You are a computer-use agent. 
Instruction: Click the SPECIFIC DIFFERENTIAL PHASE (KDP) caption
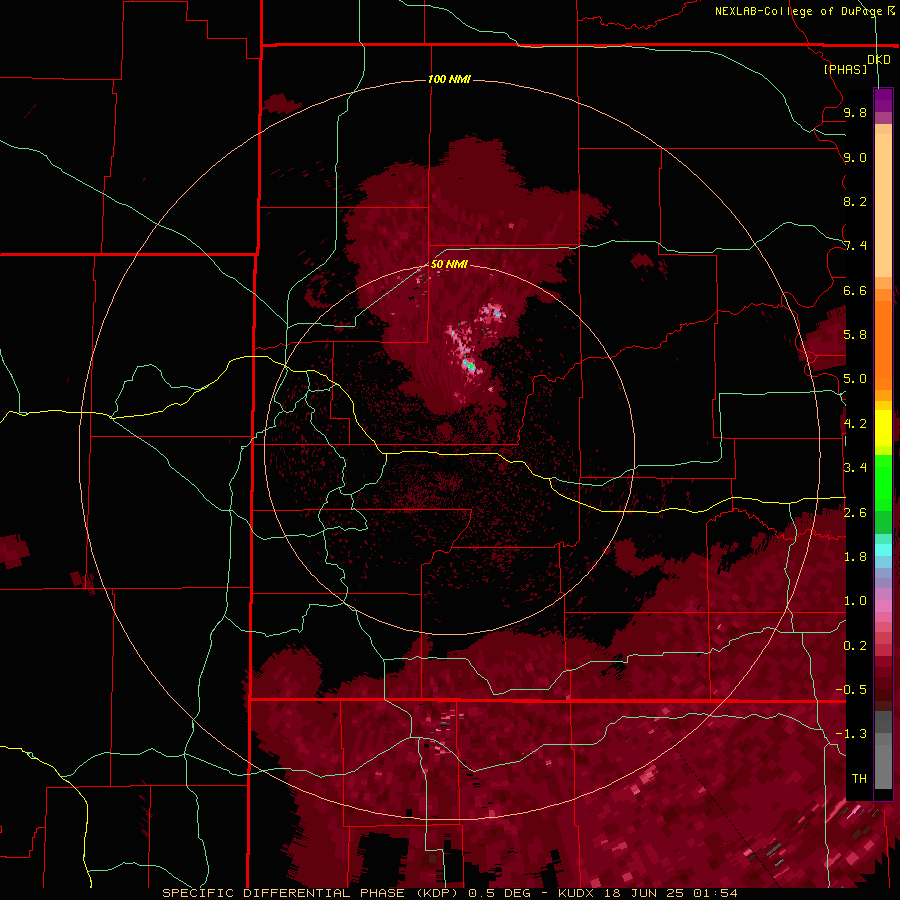coord(312,893)
